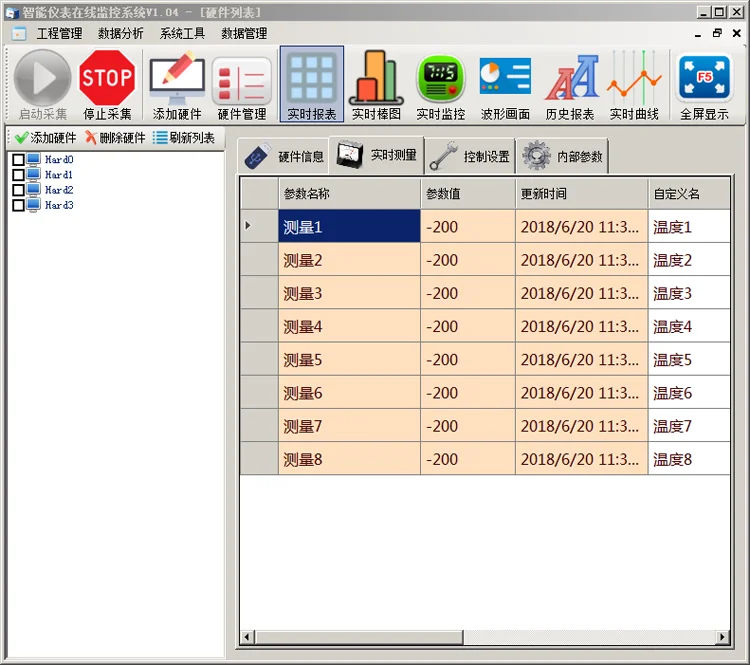750x665 pixels.
Task: Open 实时监控 digital meter icon
Action: 441,78
